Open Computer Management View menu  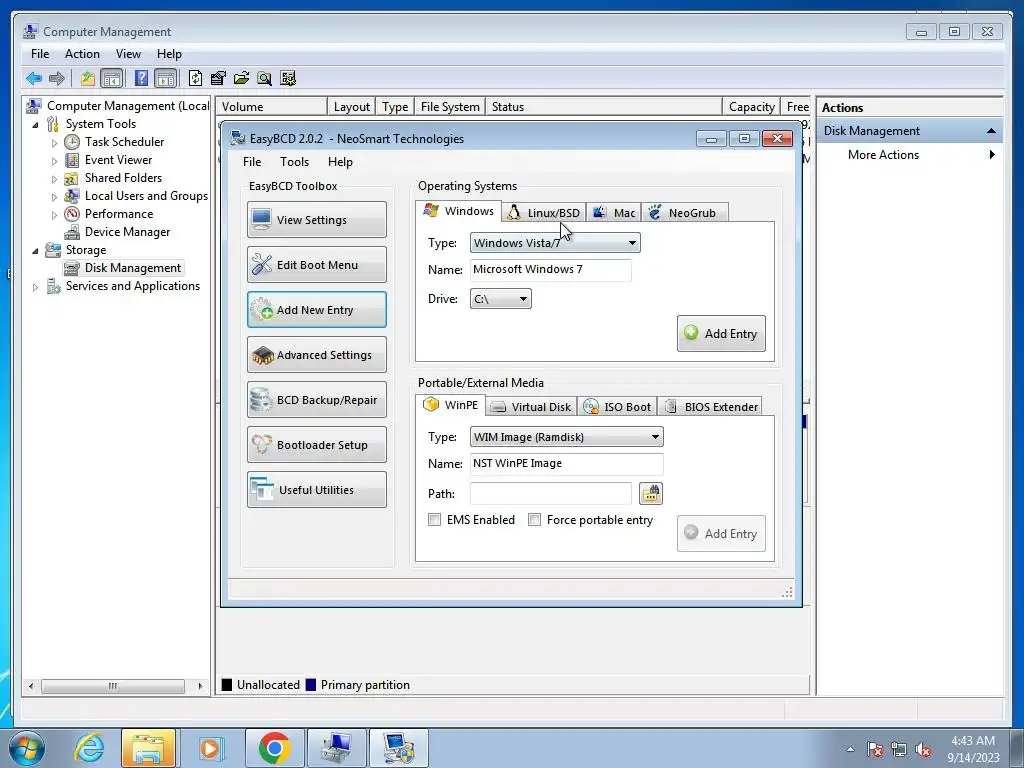[128, 54]
